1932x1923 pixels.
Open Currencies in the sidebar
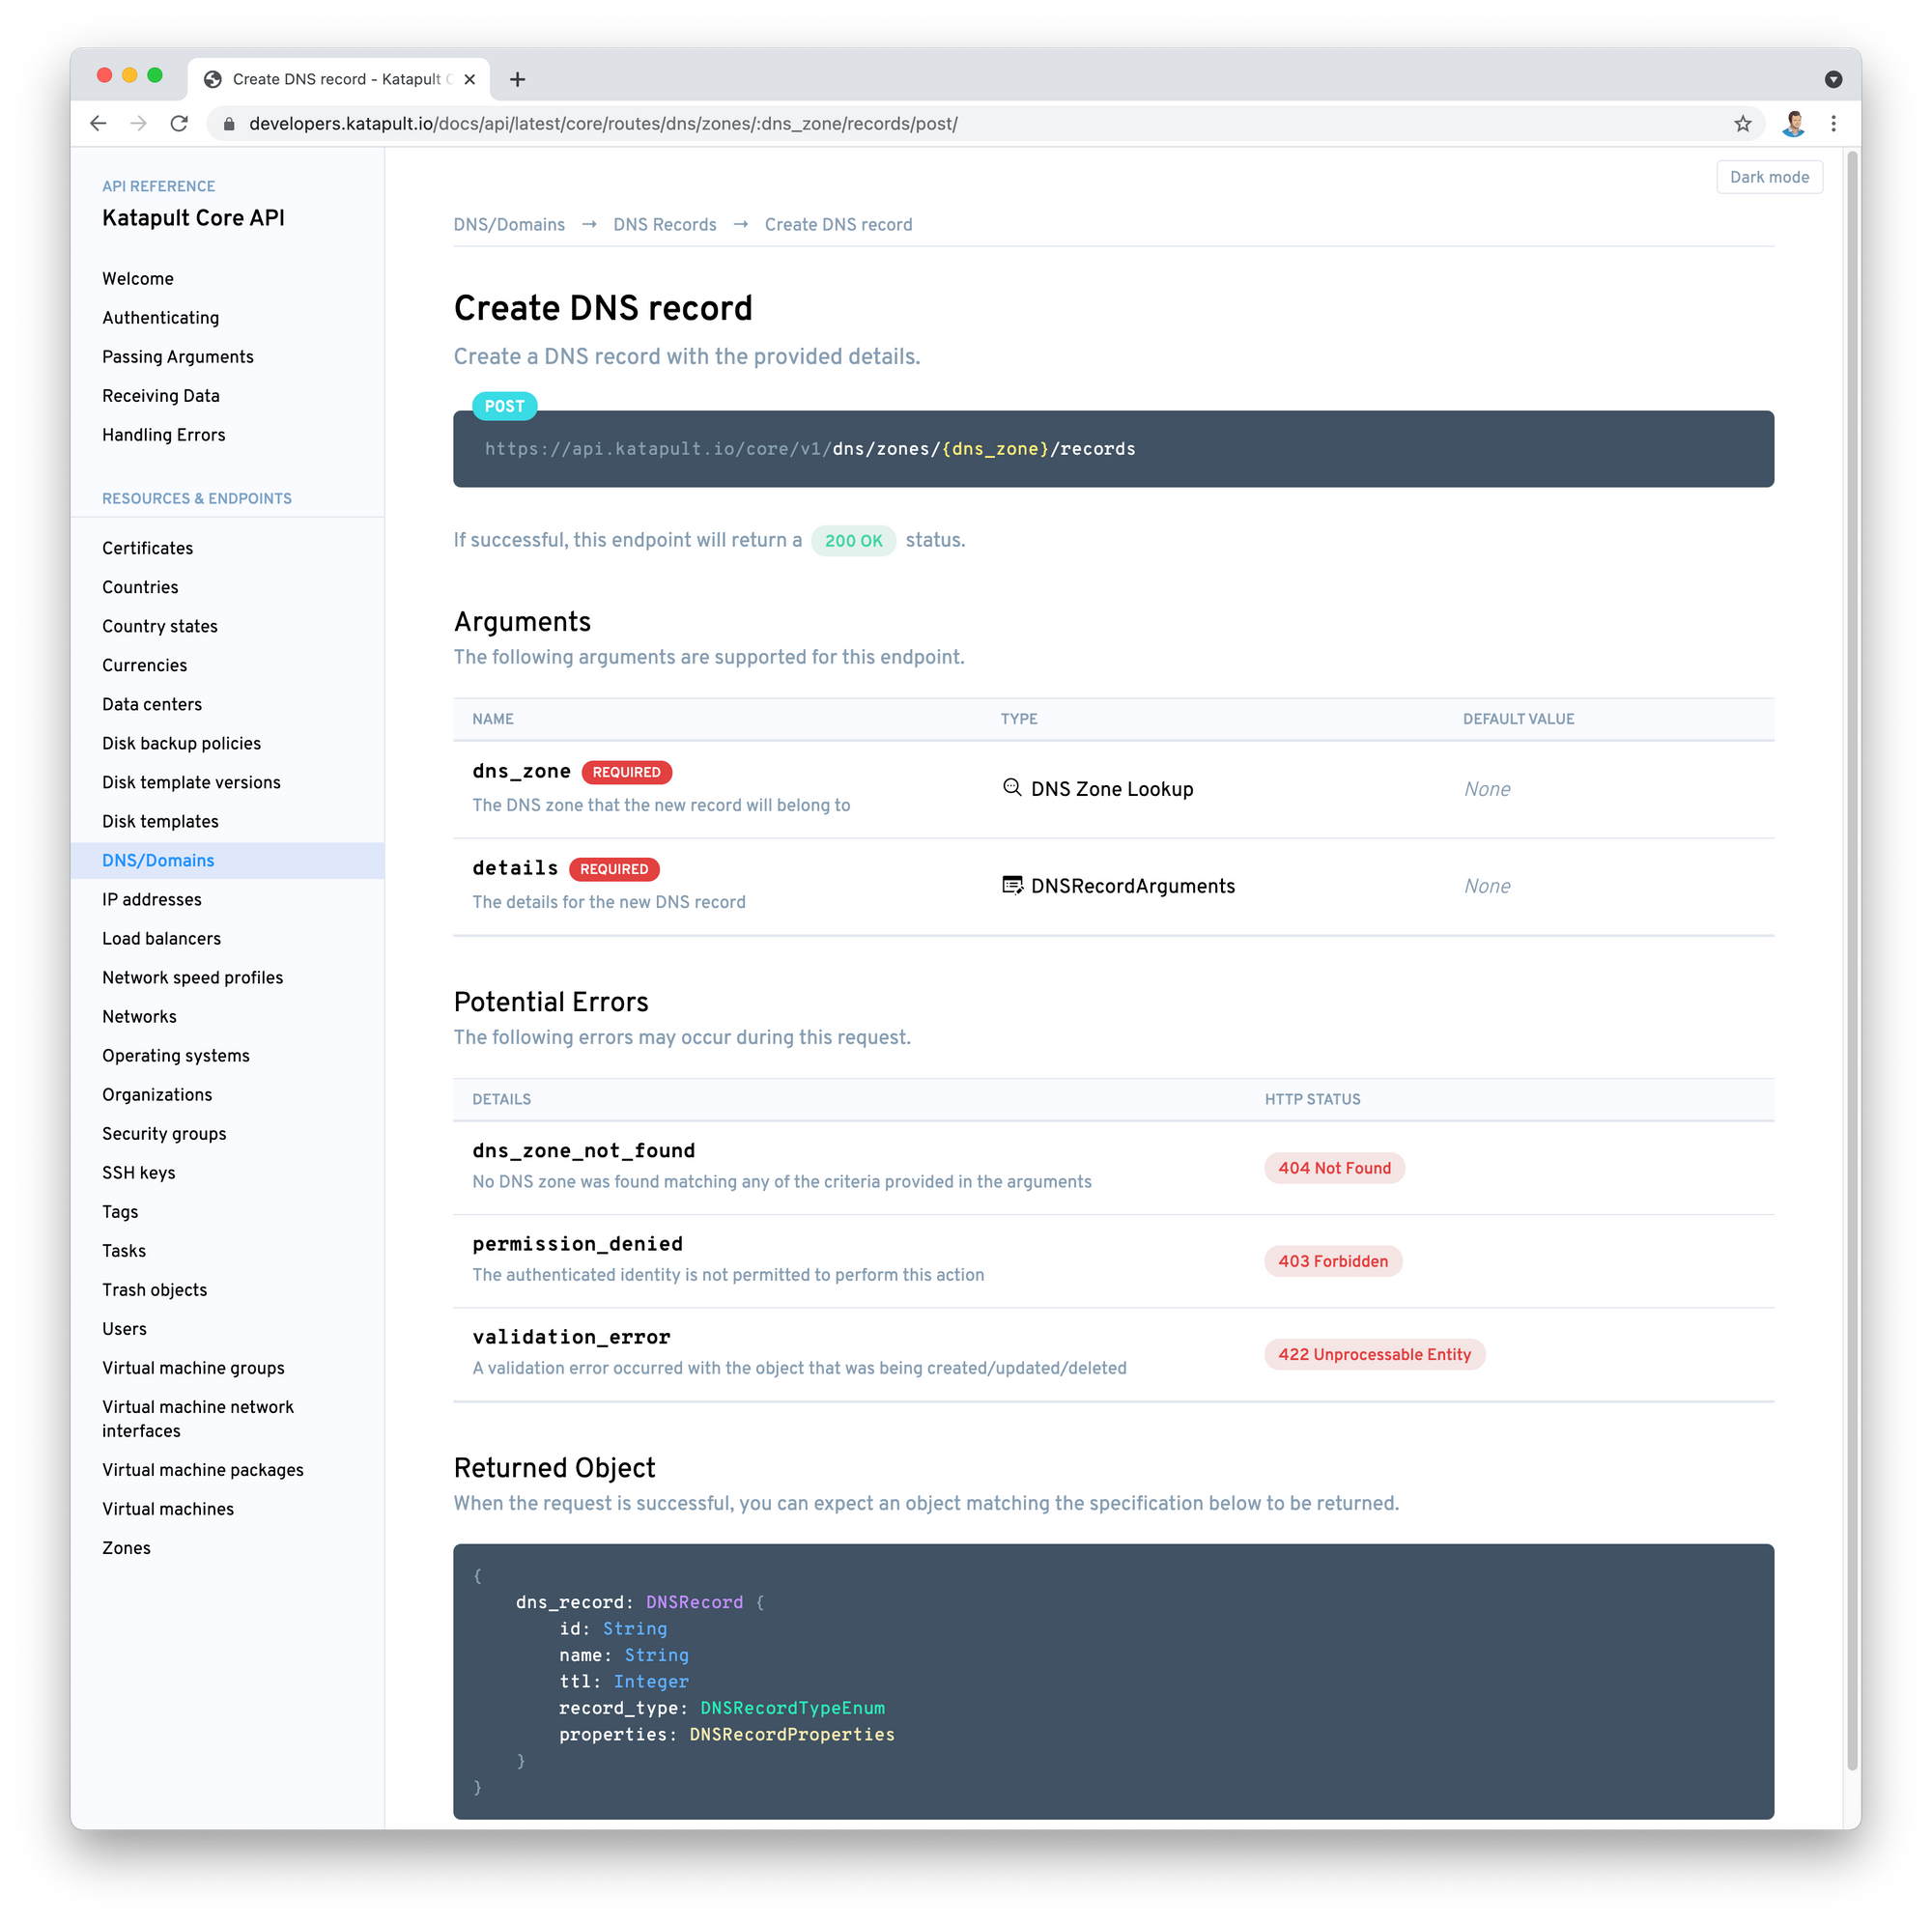(x=145, y=665)
